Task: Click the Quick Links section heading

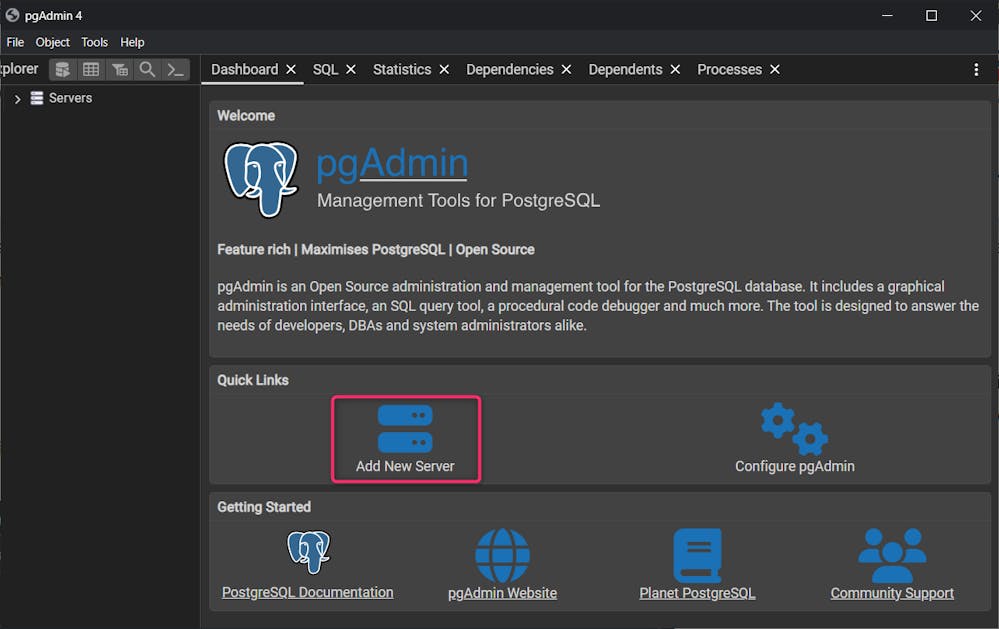Action: (253, 380)
